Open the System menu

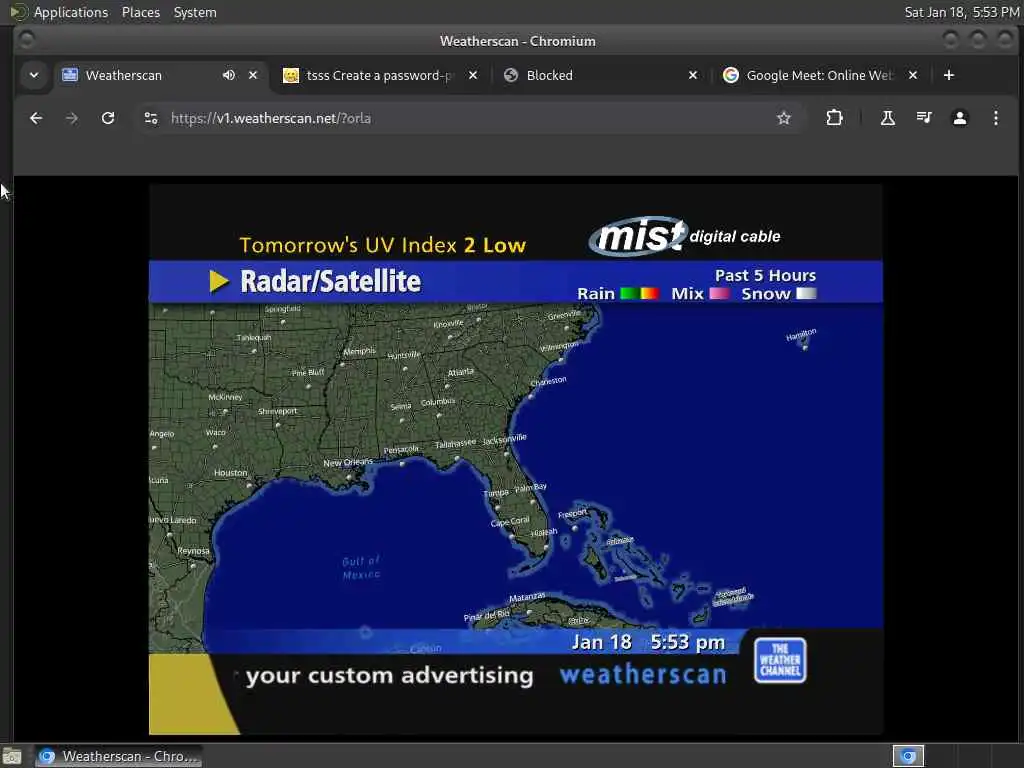click(195, 12)
